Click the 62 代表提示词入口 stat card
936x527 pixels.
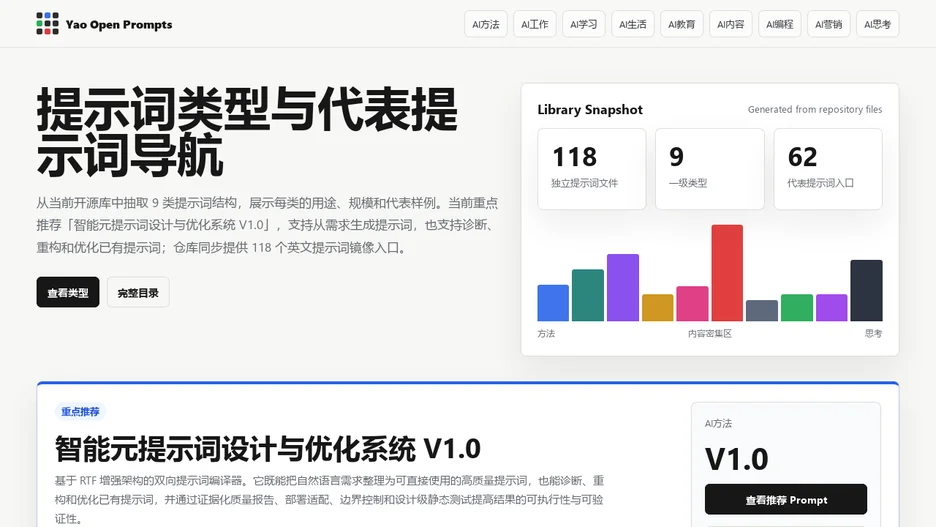pos(828,169)
